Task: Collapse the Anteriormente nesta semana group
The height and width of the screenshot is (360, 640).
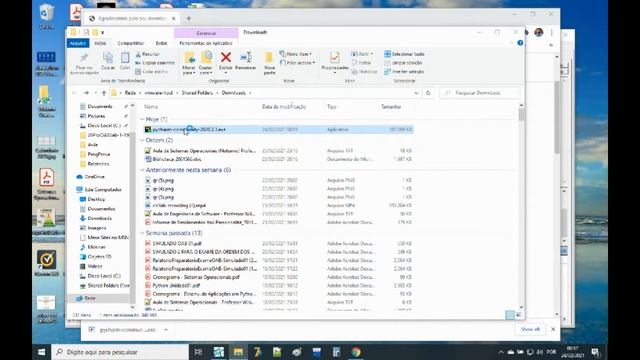Action: point(142,170)
